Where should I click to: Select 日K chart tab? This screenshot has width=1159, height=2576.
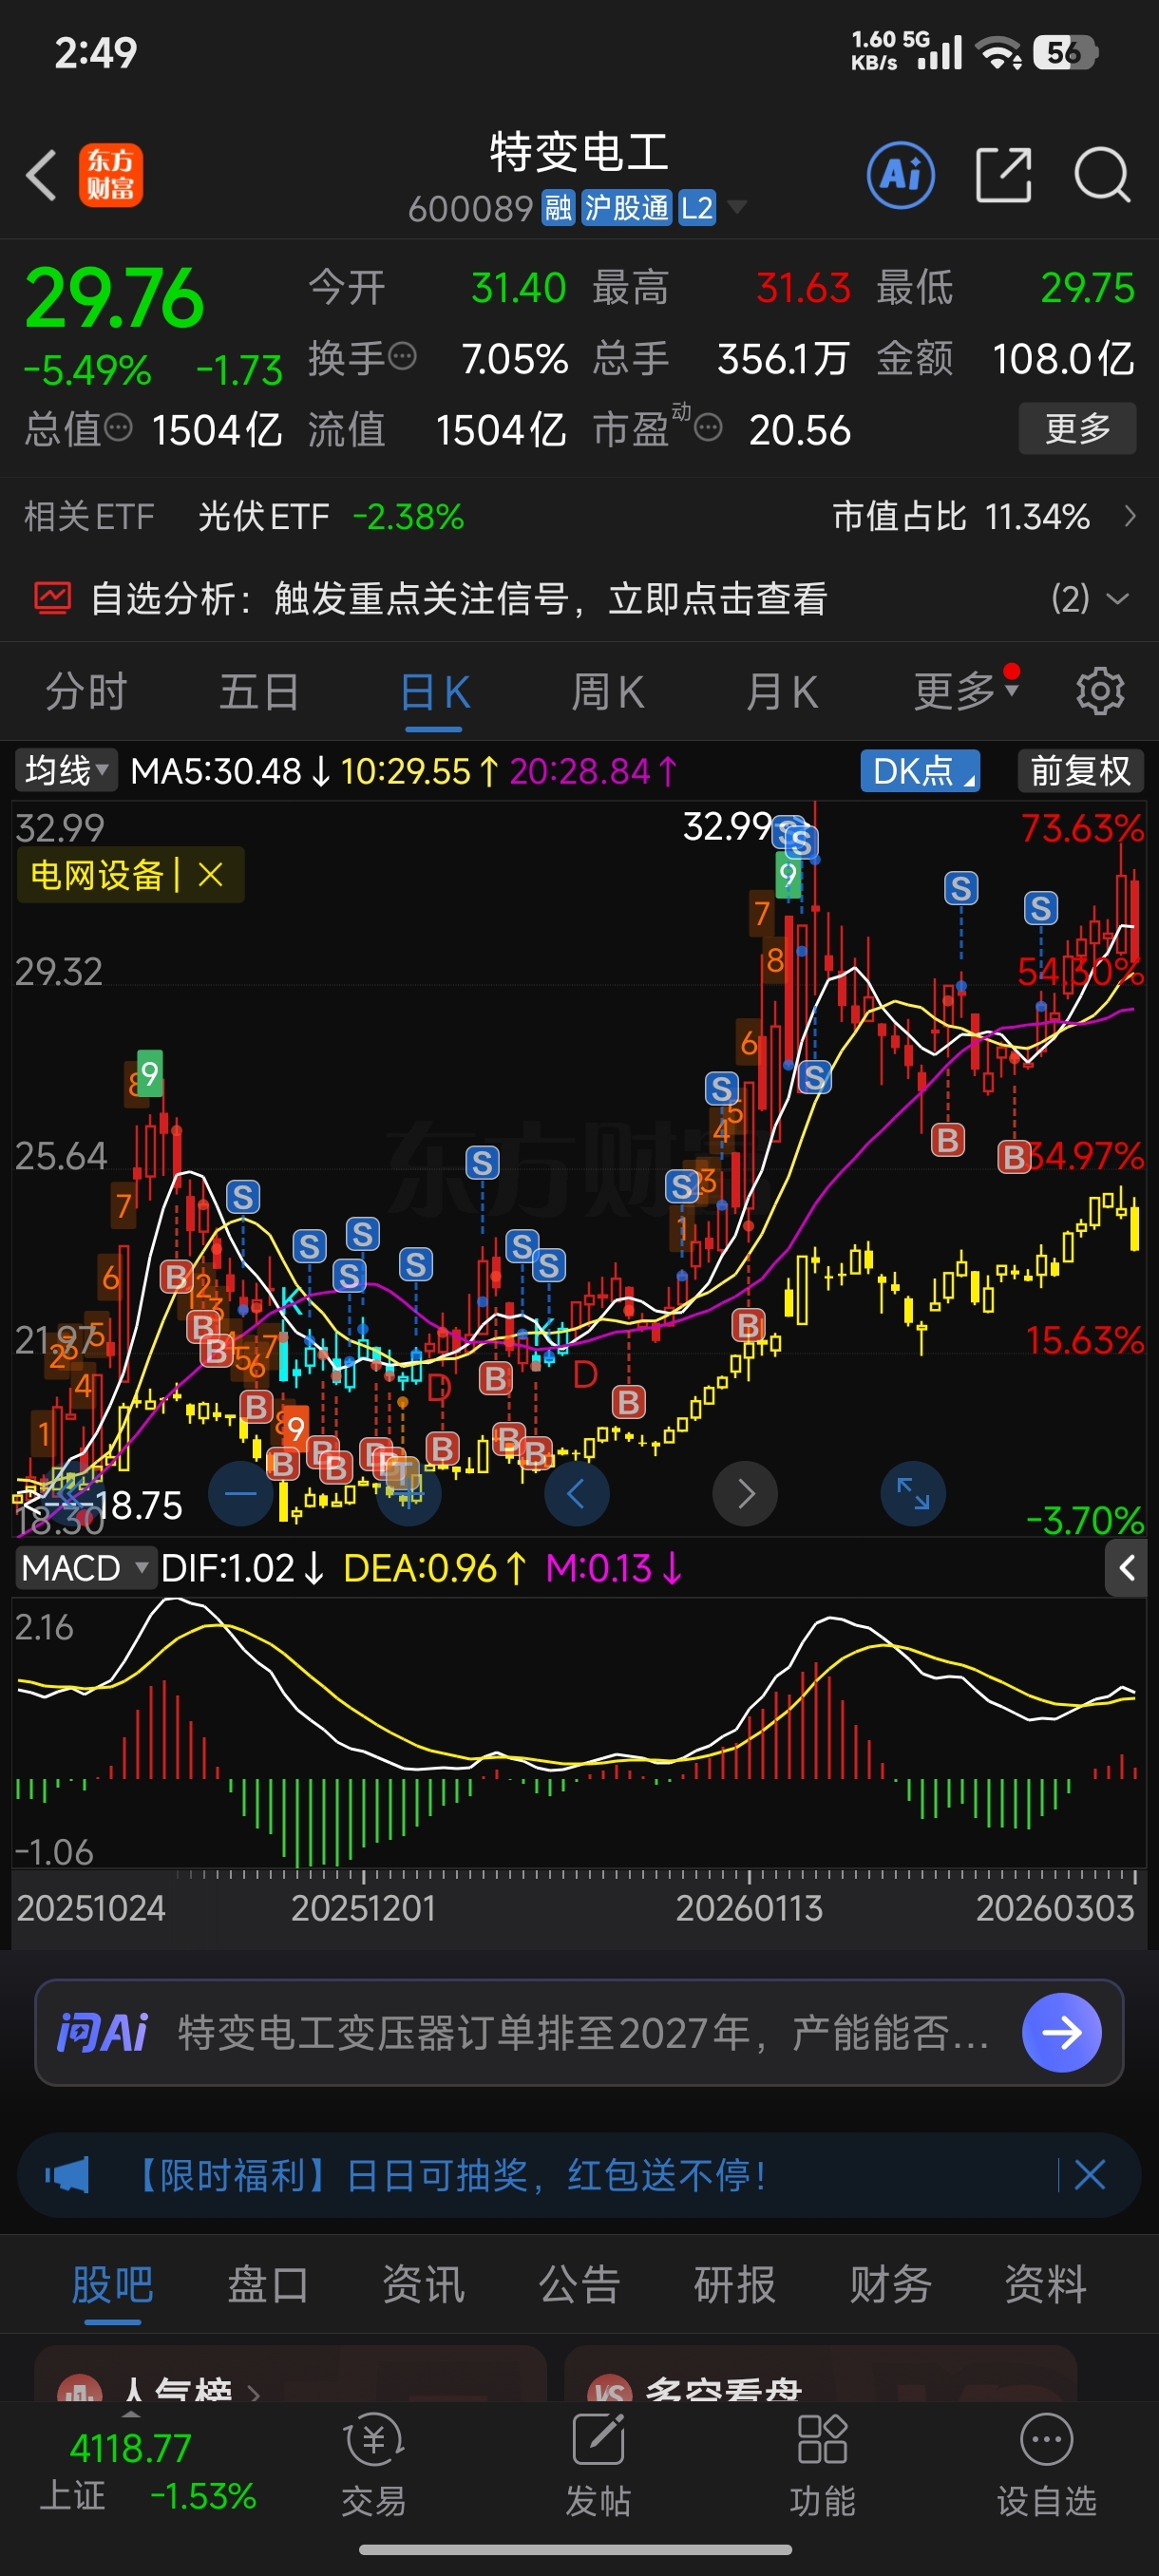pyautogui.click(x=434, y=692)
